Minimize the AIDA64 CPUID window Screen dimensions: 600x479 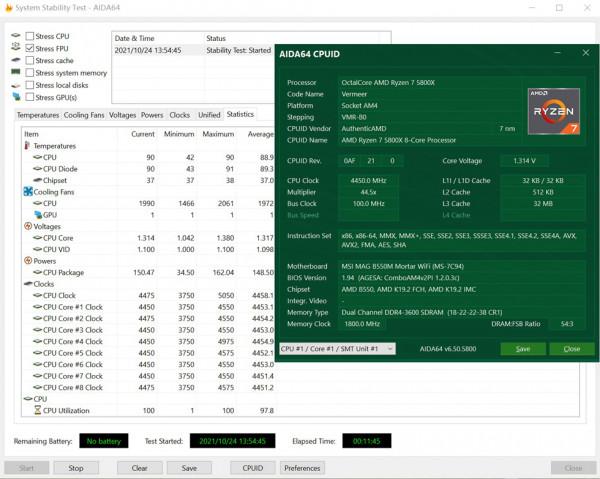point(558,53)
